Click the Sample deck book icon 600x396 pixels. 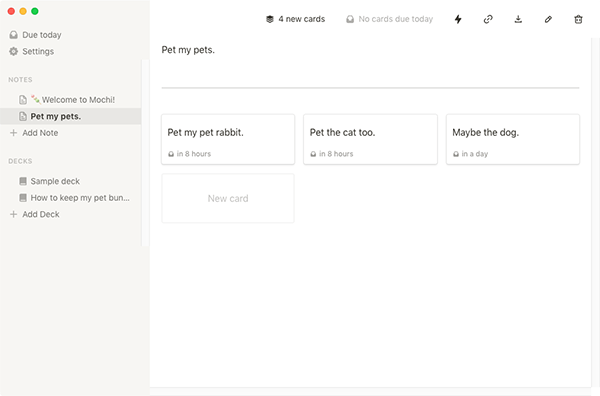click(x=23, y=181)
